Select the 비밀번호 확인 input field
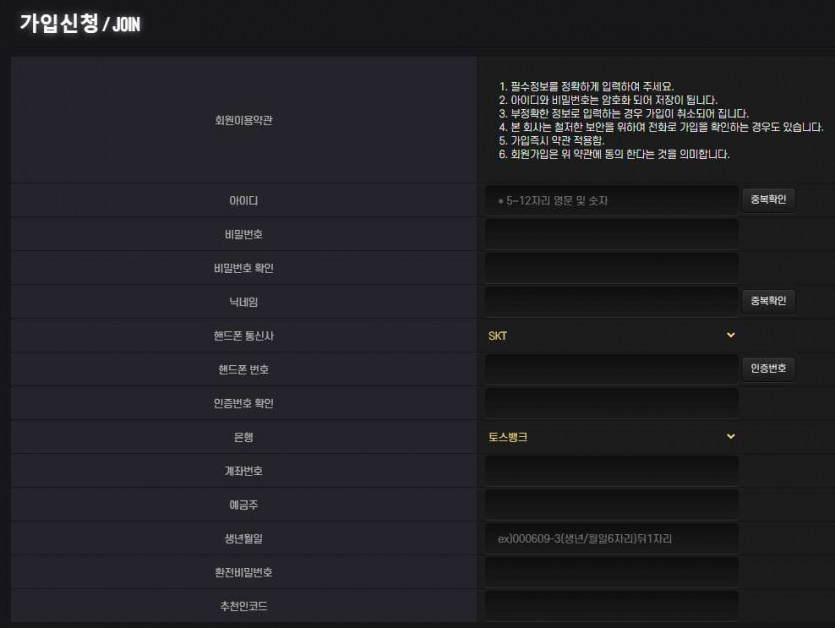Screen dimensions: 835x628 point(611,268)
